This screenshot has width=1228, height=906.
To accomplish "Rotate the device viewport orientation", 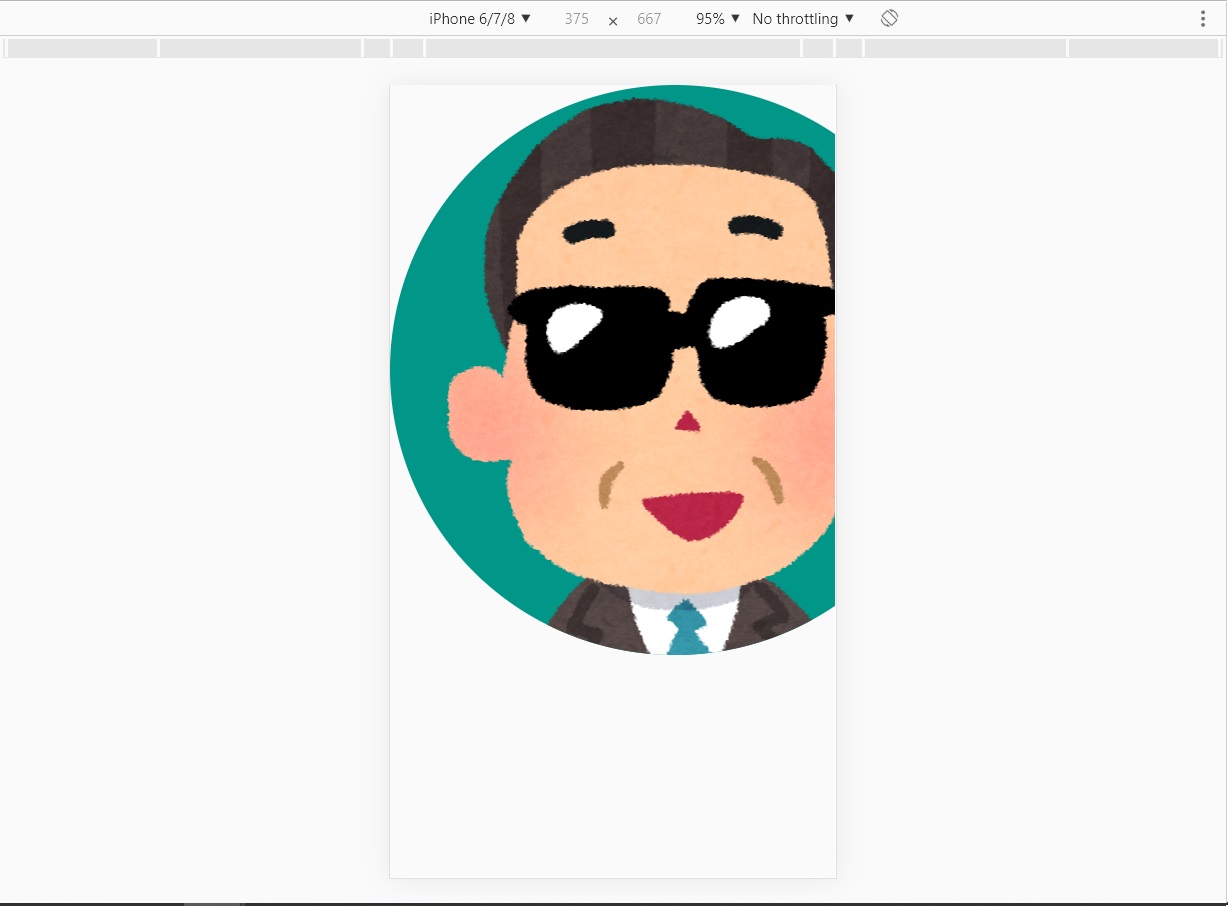I will 889,18.
